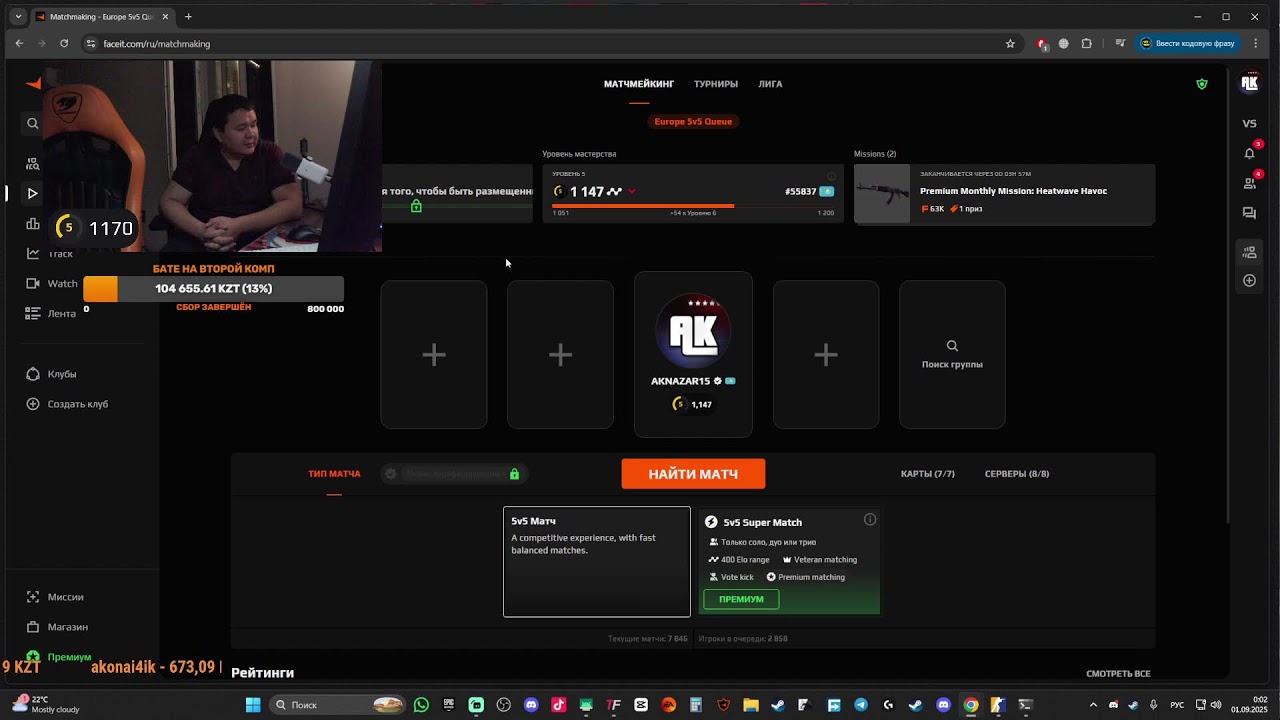This screenshot has height=720, width=1280.
Task: Open a new browser tab
Action: pyautogui.click(x=188, y=16)
